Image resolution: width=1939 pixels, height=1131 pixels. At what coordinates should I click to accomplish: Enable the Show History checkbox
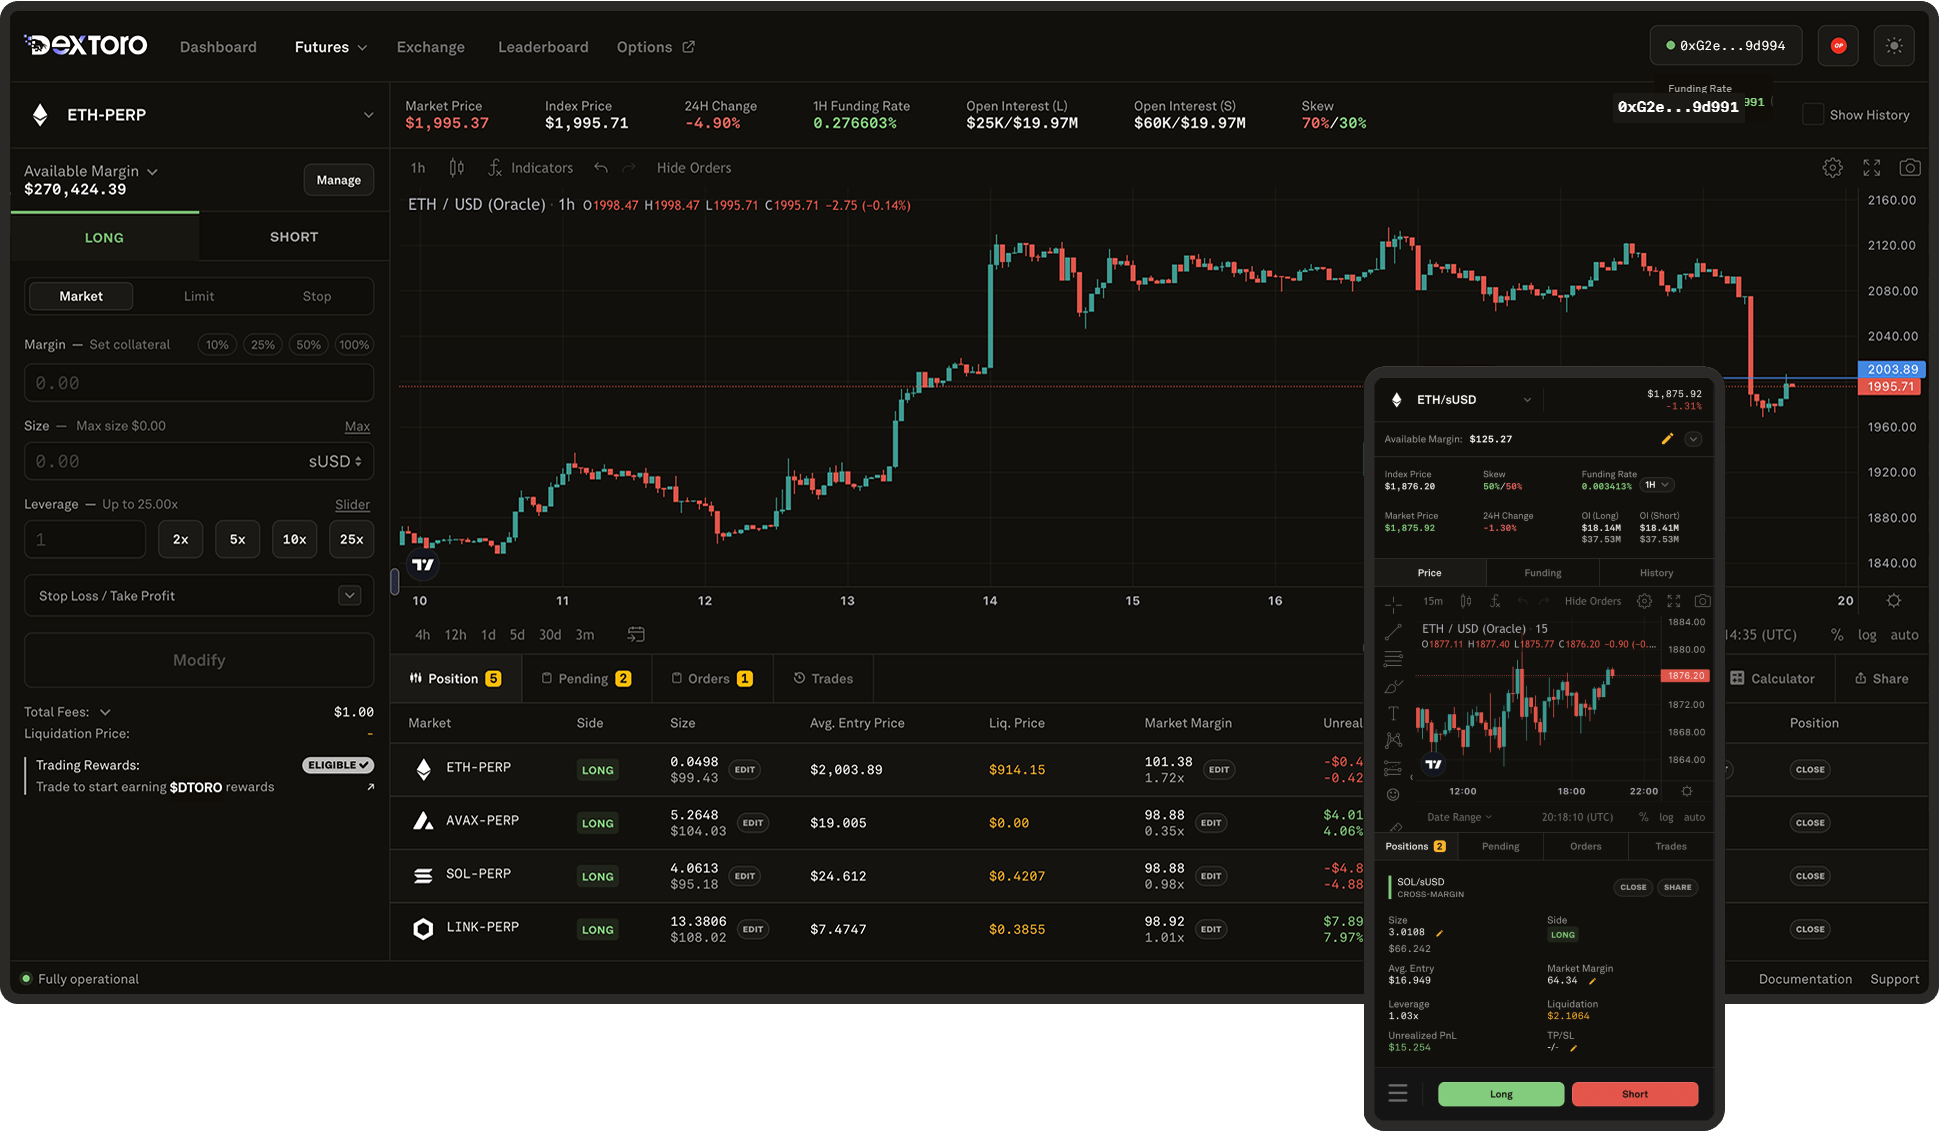coord(1812,114)
